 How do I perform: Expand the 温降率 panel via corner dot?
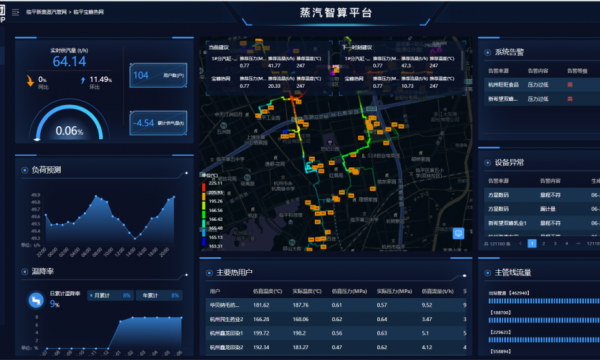186,275
